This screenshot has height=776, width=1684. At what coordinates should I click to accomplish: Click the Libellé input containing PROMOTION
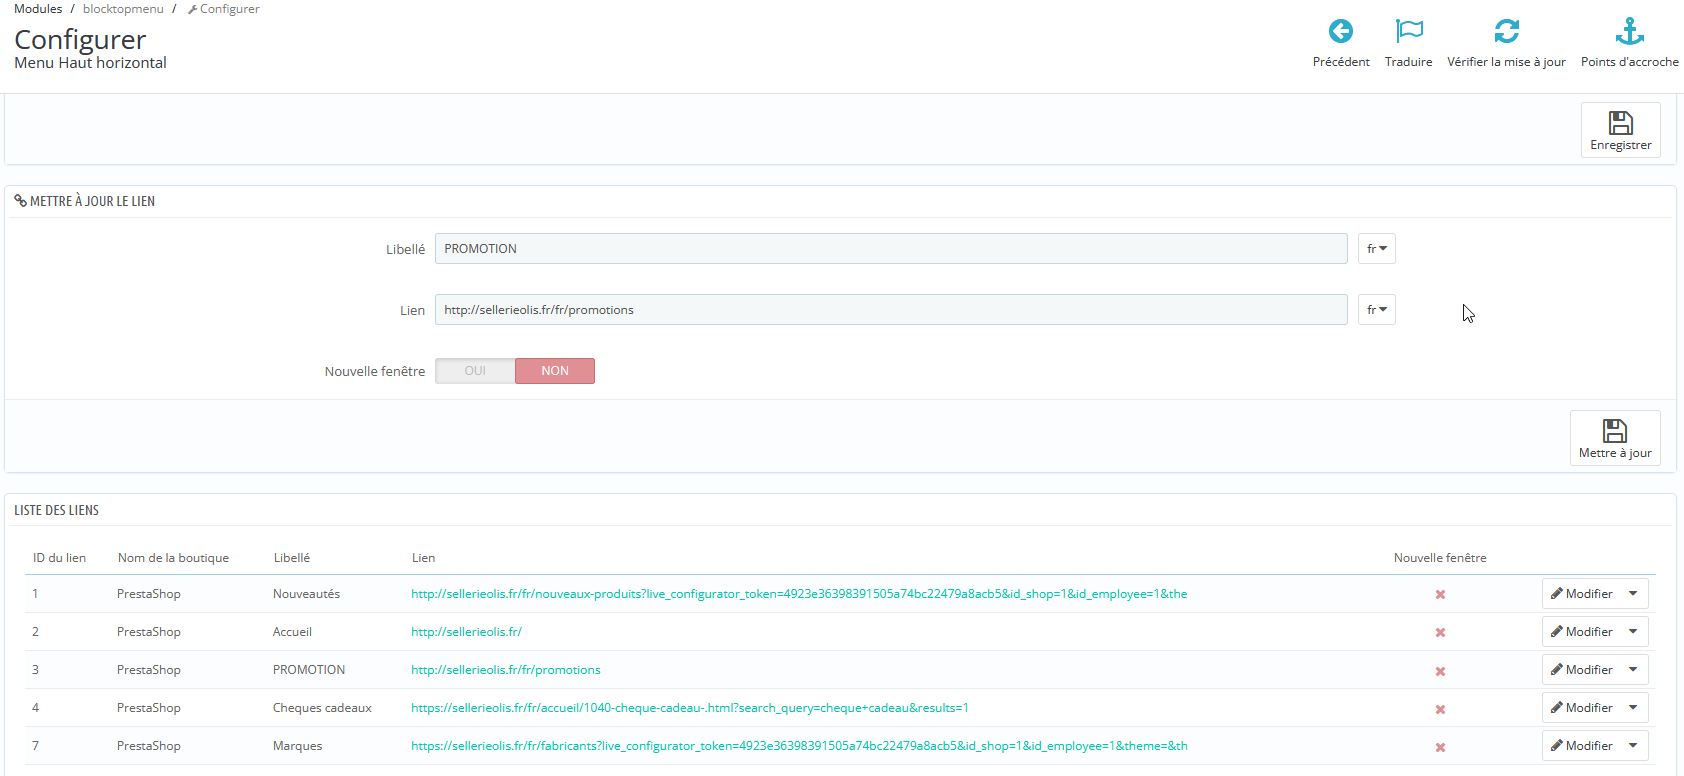pyautogui.click(x=891, y=249)
